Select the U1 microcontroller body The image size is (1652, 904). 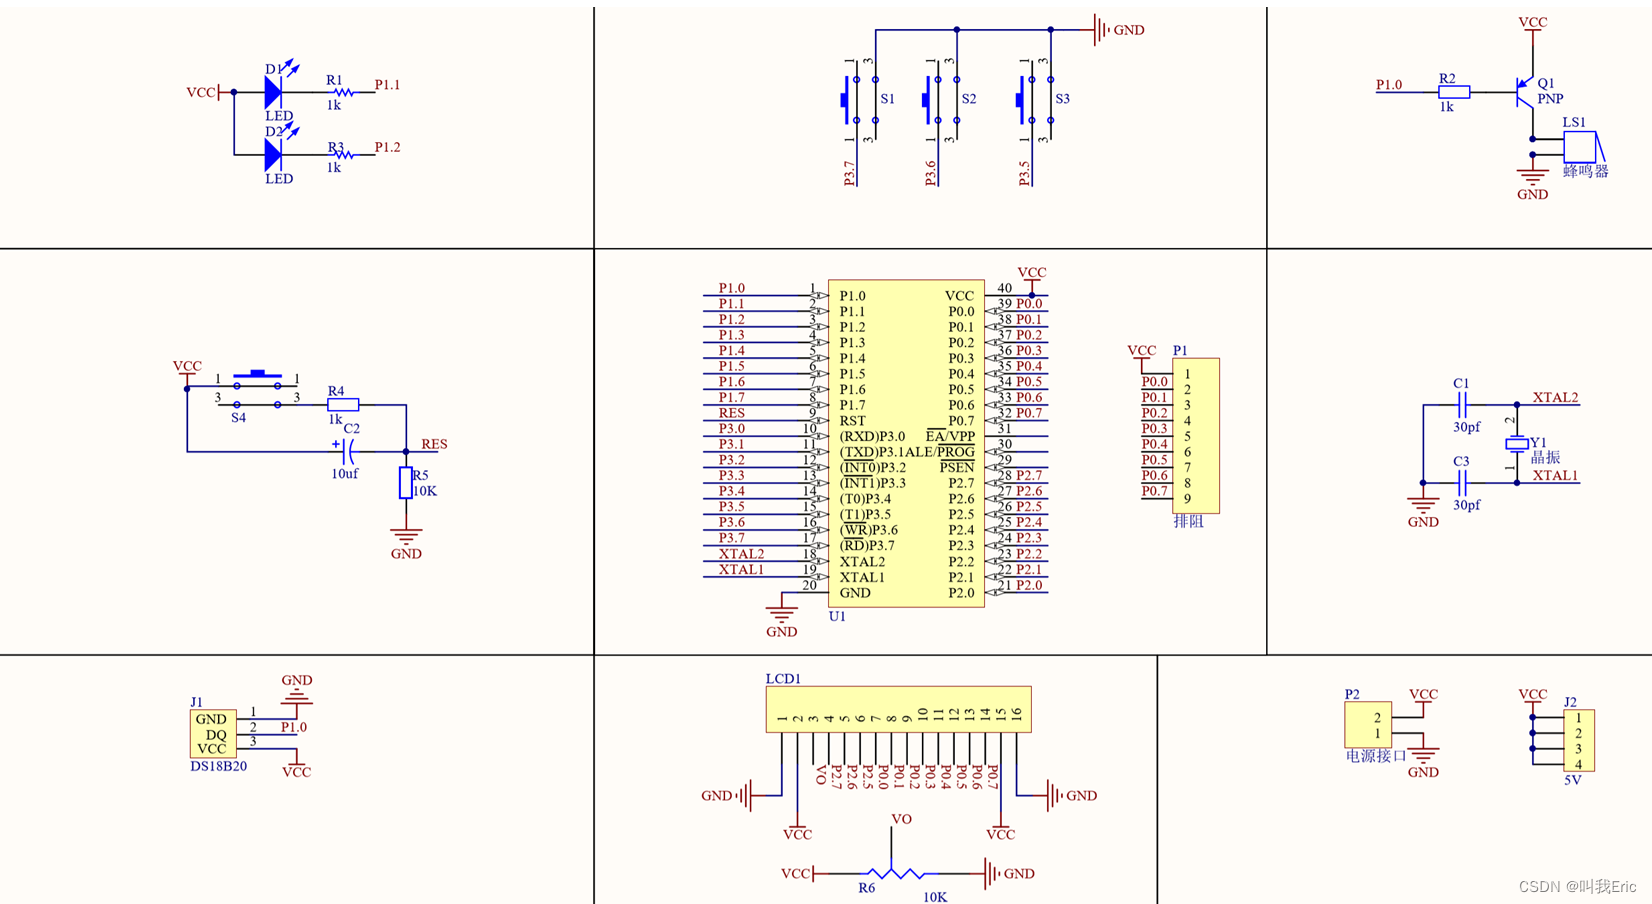tap(906, 443)
